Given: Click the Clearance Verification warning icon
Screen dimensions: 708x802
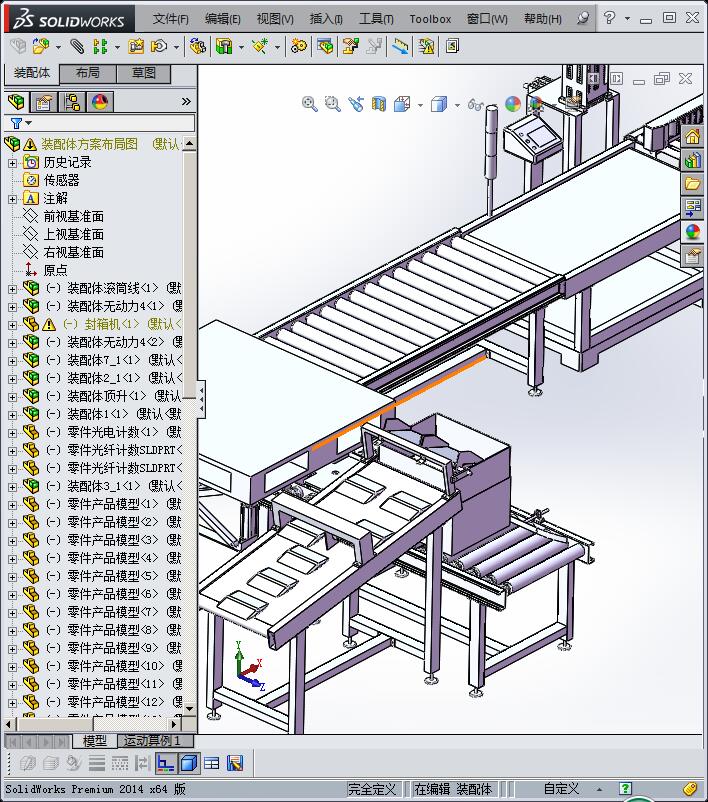Looking at the screenshot, I should (x=426, y=47).
